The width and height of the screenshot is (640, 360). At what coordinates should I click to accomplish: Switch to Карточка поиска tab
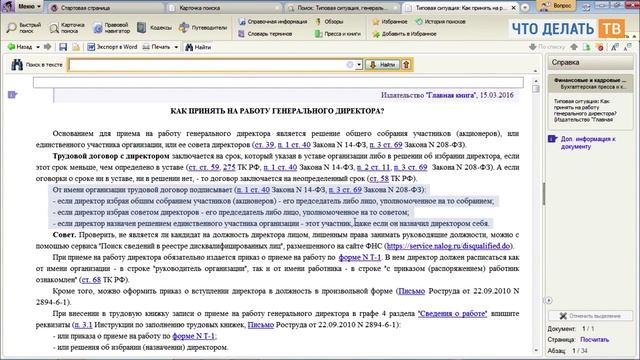tap(224, 8)
